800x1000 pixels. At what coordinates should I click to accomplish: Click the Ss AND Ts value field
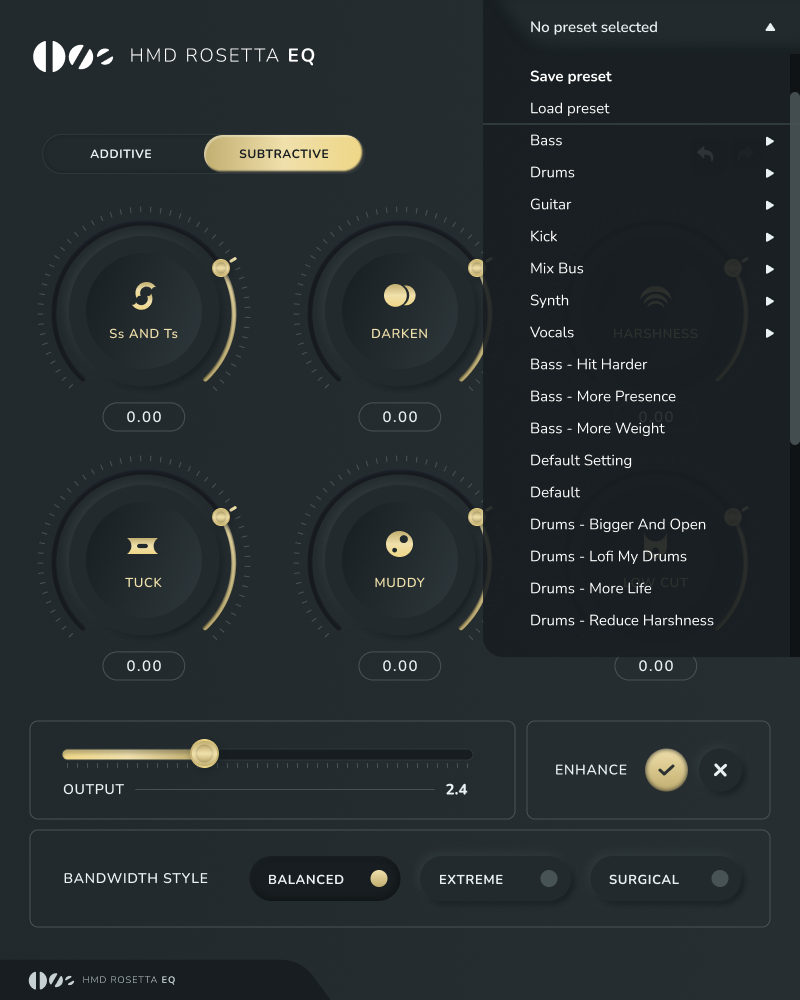143,416
